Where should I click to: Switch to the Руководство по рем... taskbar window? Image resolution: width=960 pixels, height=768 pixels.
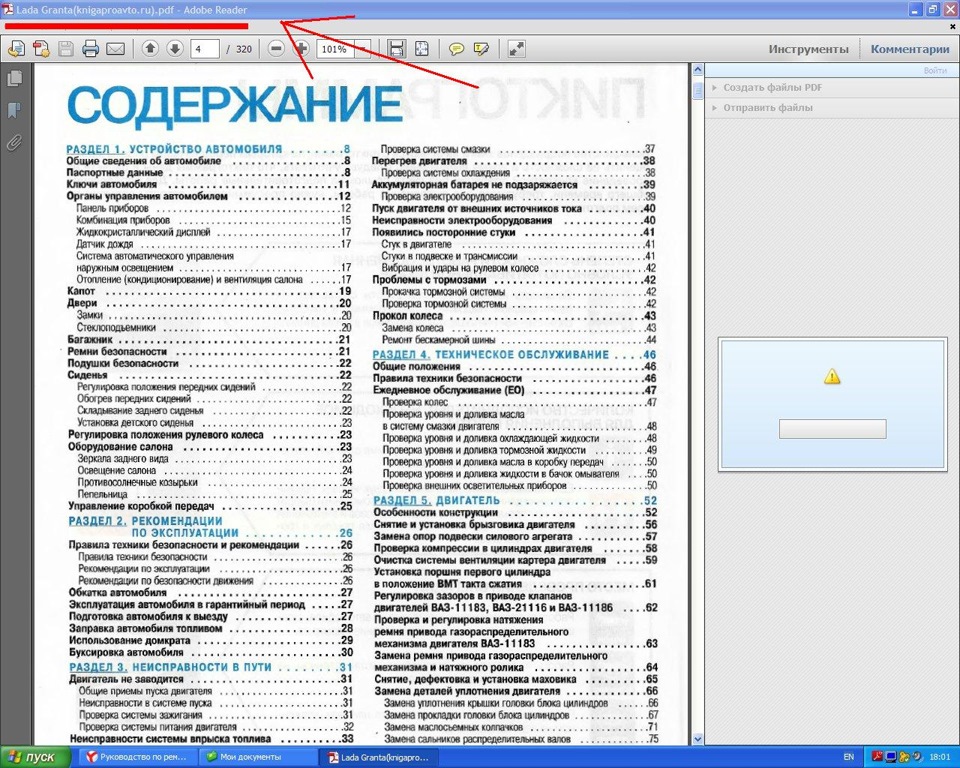pos(137,757)
